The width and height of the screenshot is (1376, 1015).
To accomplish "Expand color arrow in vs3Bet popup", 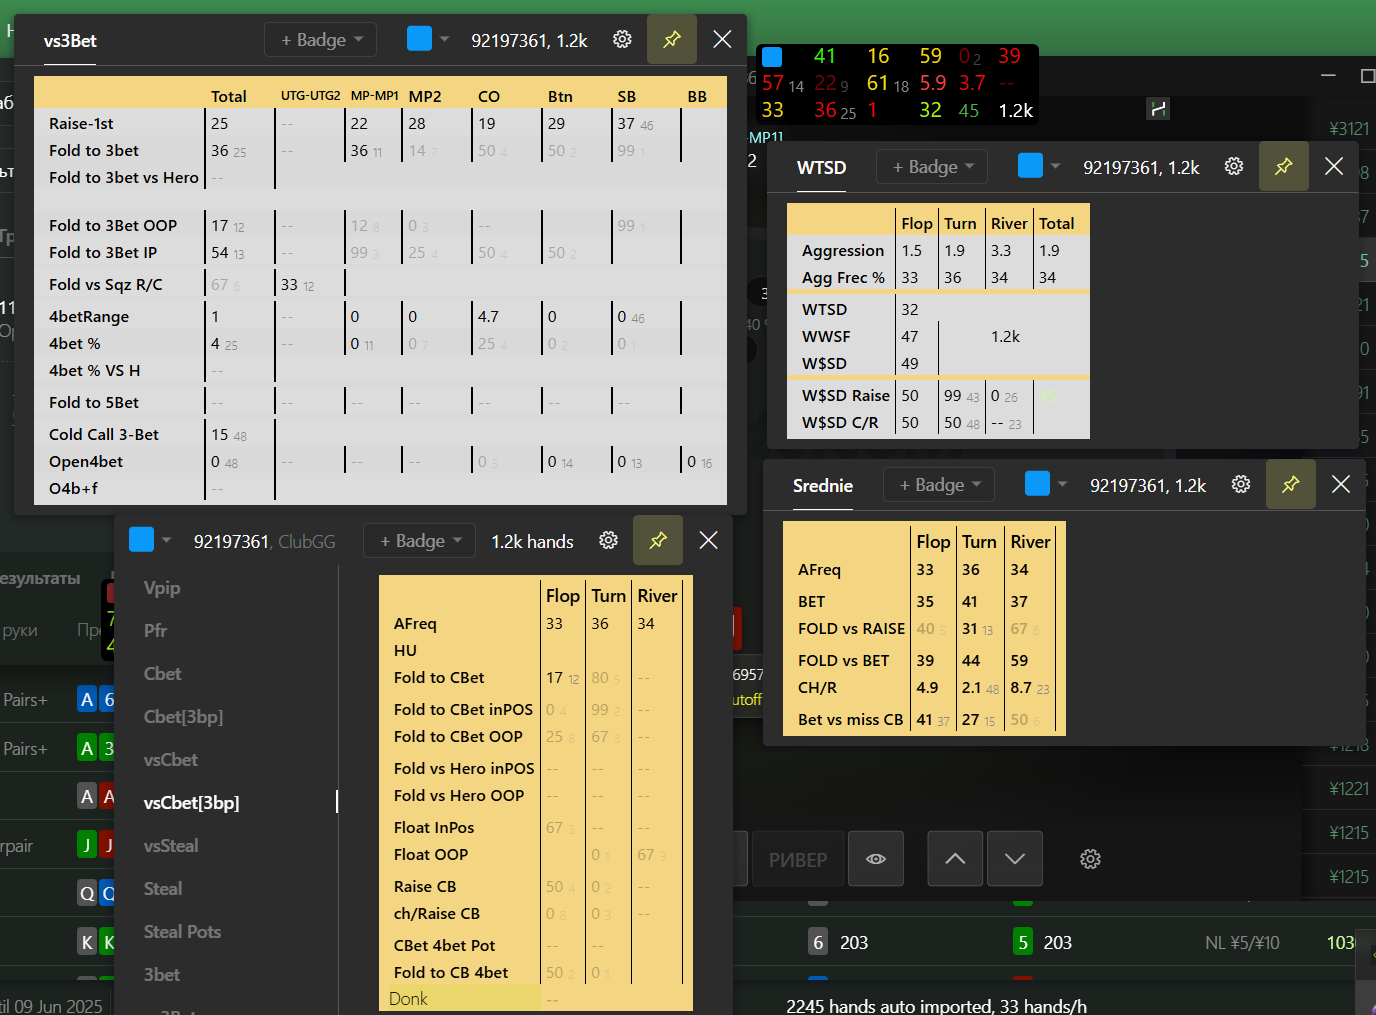I will pos(444,39).
